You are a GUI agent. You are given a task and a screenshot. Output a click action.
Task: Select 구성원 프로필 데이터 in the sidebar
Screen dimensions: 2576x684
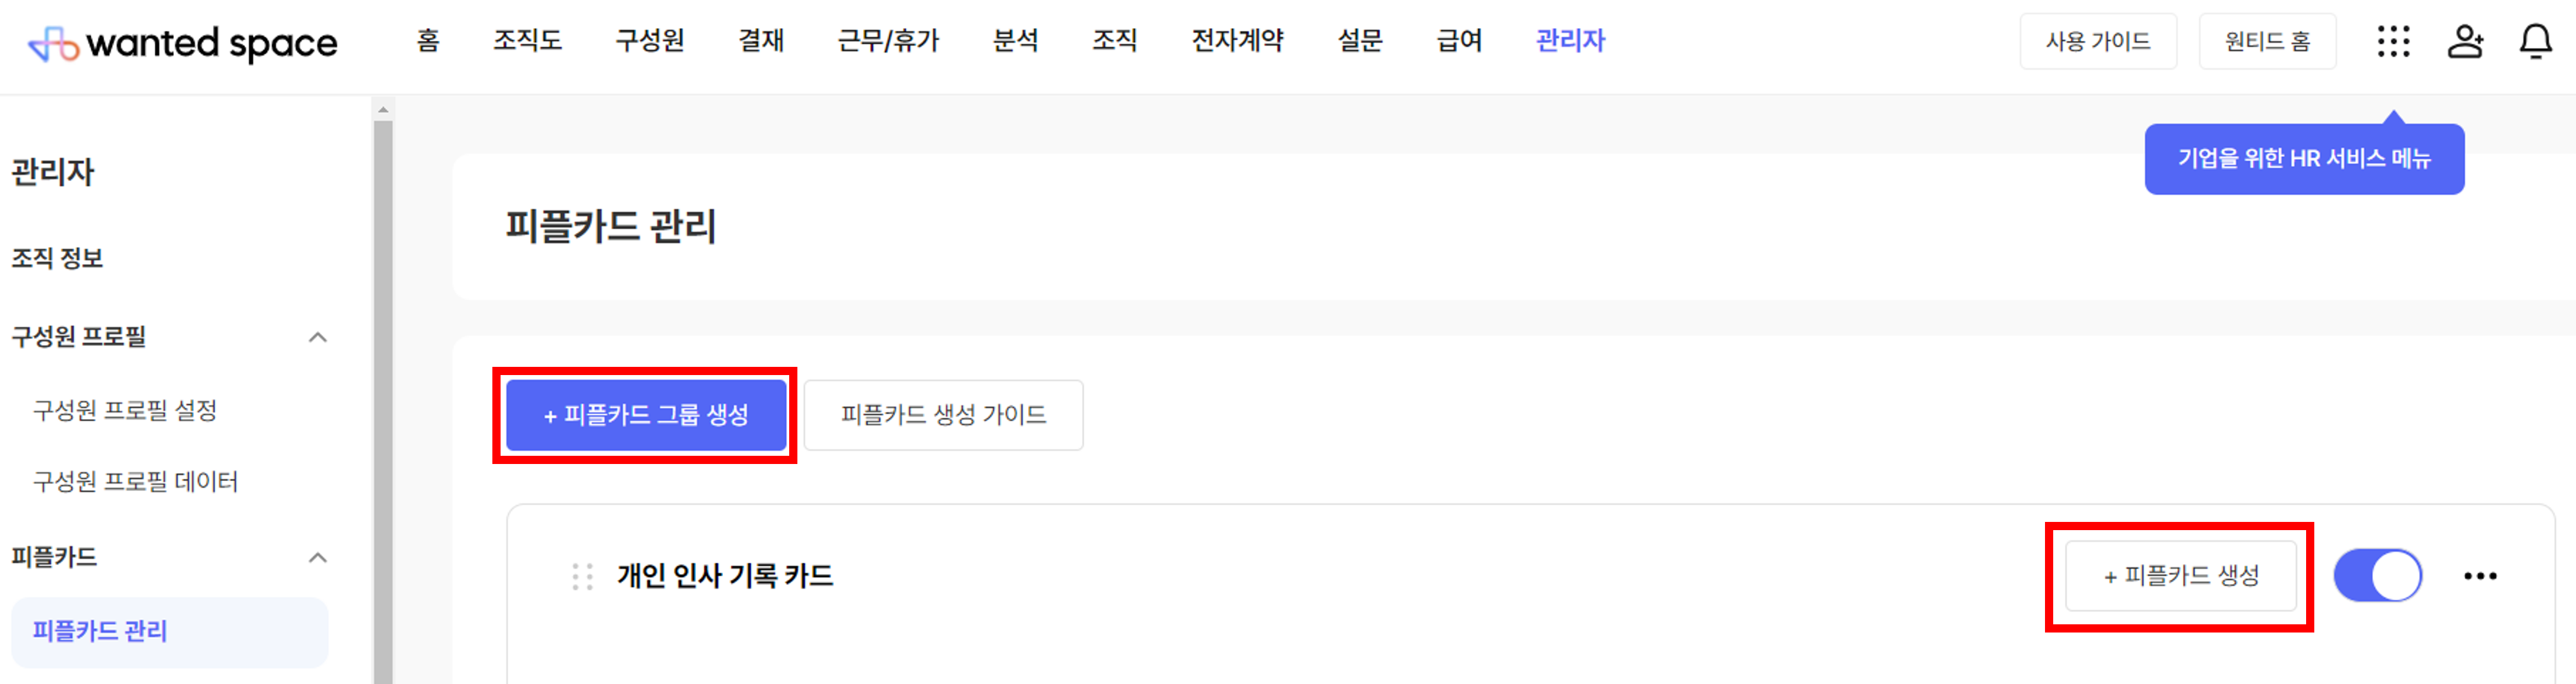click(x=135, y=482)
